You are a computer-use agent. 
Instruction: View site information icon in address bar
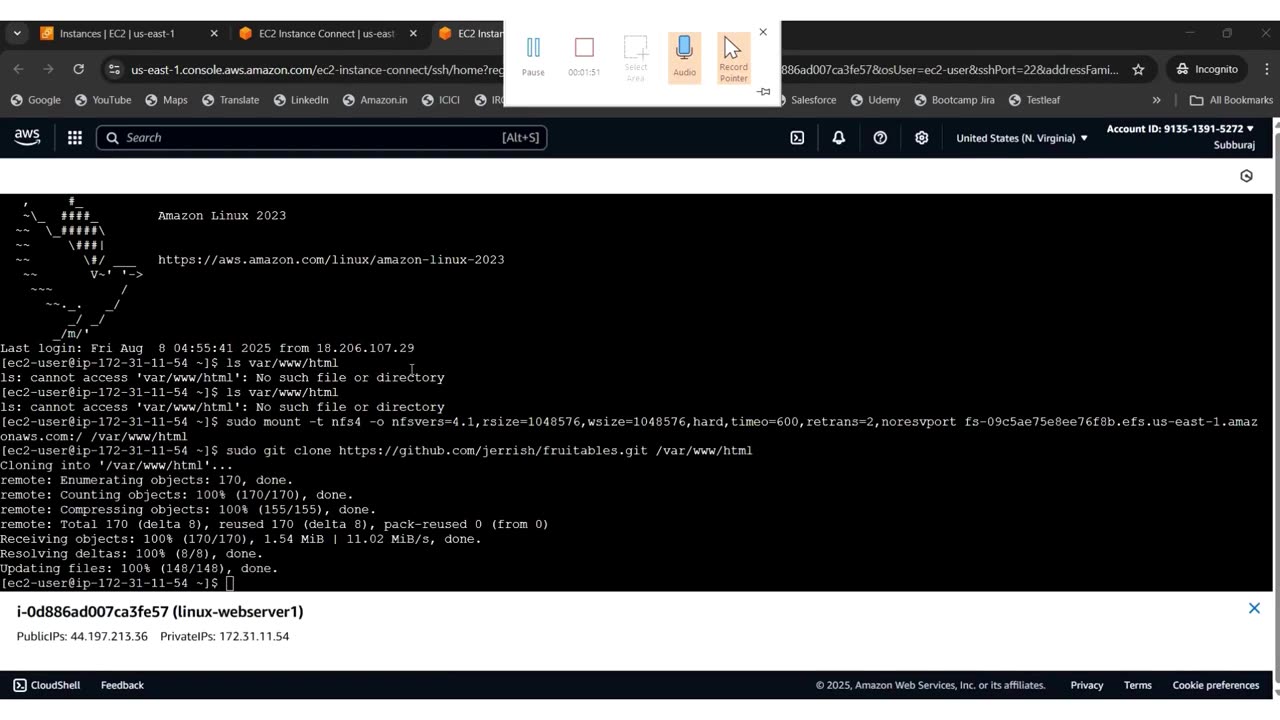click(114, 69)
